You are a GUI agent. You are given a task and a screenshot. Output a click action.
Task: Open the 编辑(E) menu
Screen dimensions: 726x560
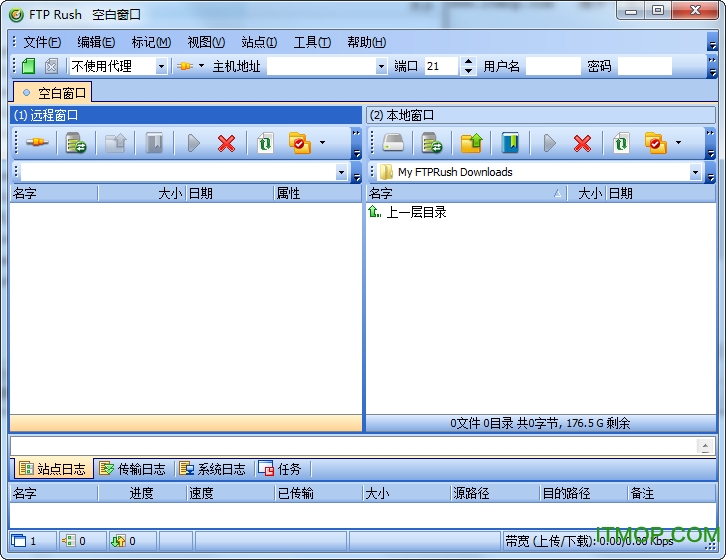96,42
